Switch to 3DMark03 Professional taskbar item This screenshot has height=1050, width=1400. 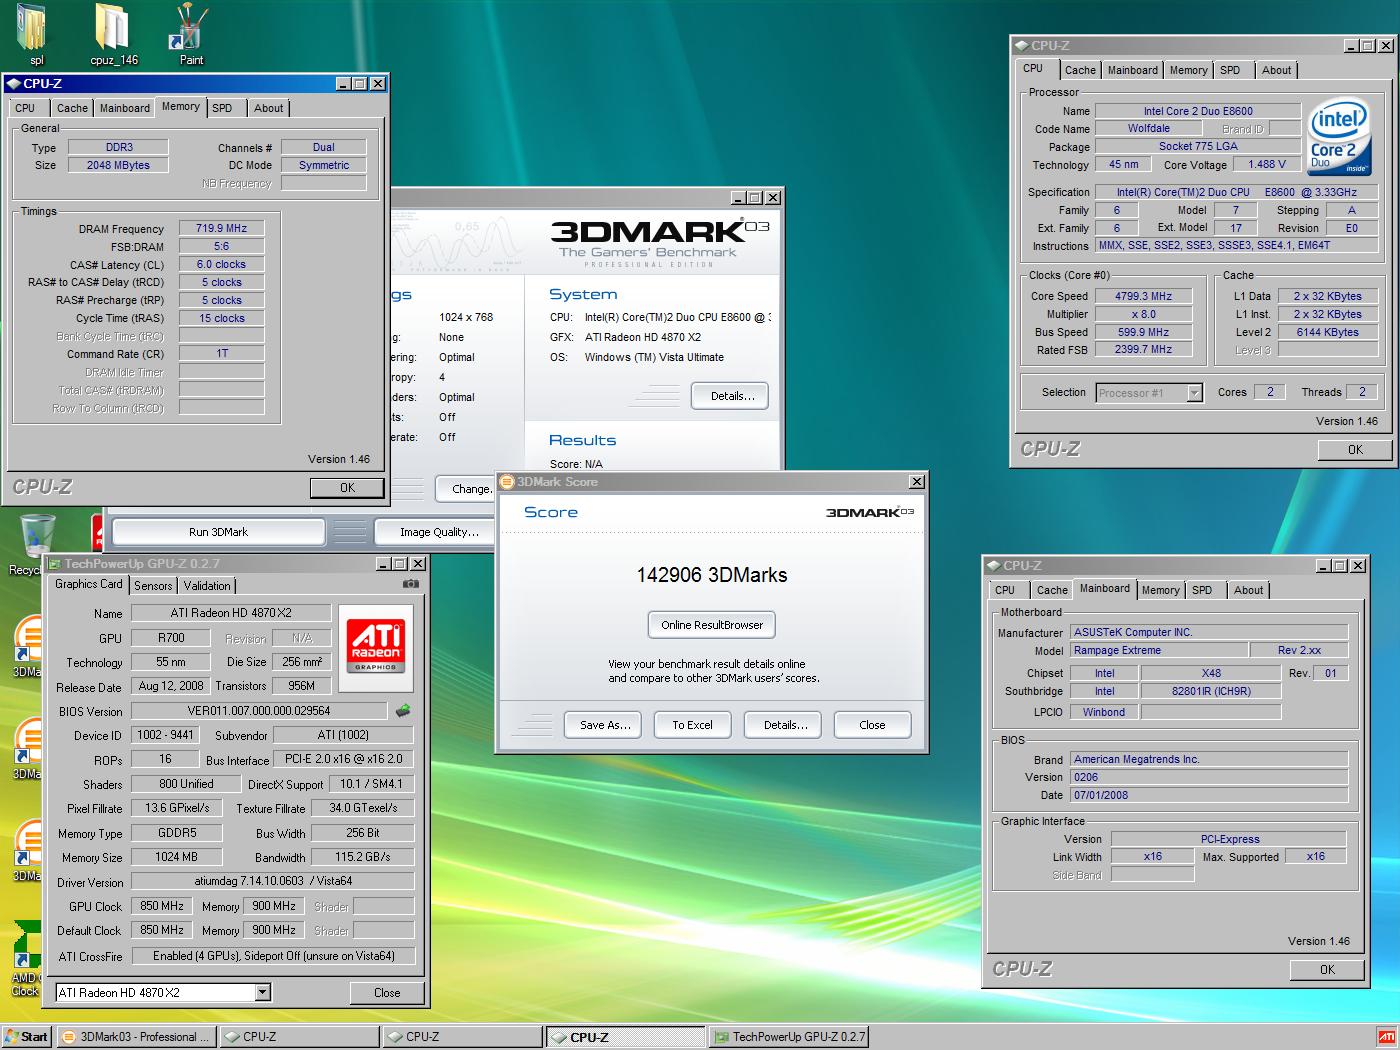point(136,1037)
